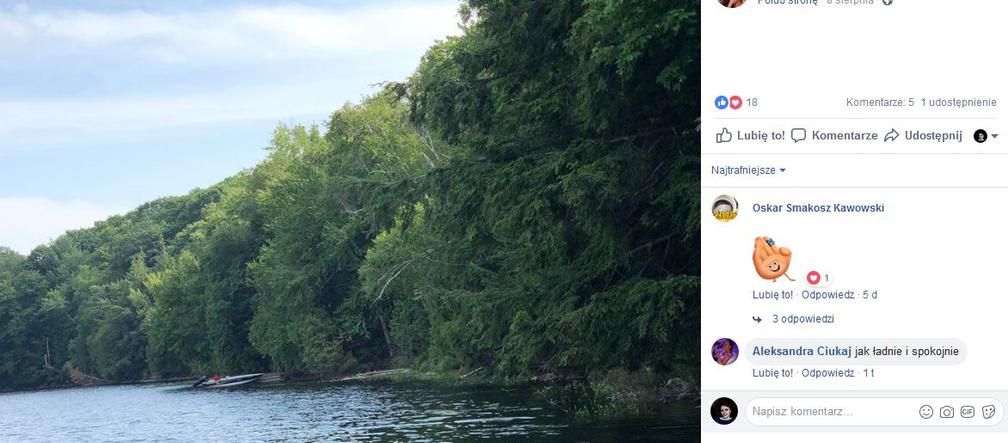Like Oskar's sticker comment
Viewport: 1008px width, 443px height.
772,295
